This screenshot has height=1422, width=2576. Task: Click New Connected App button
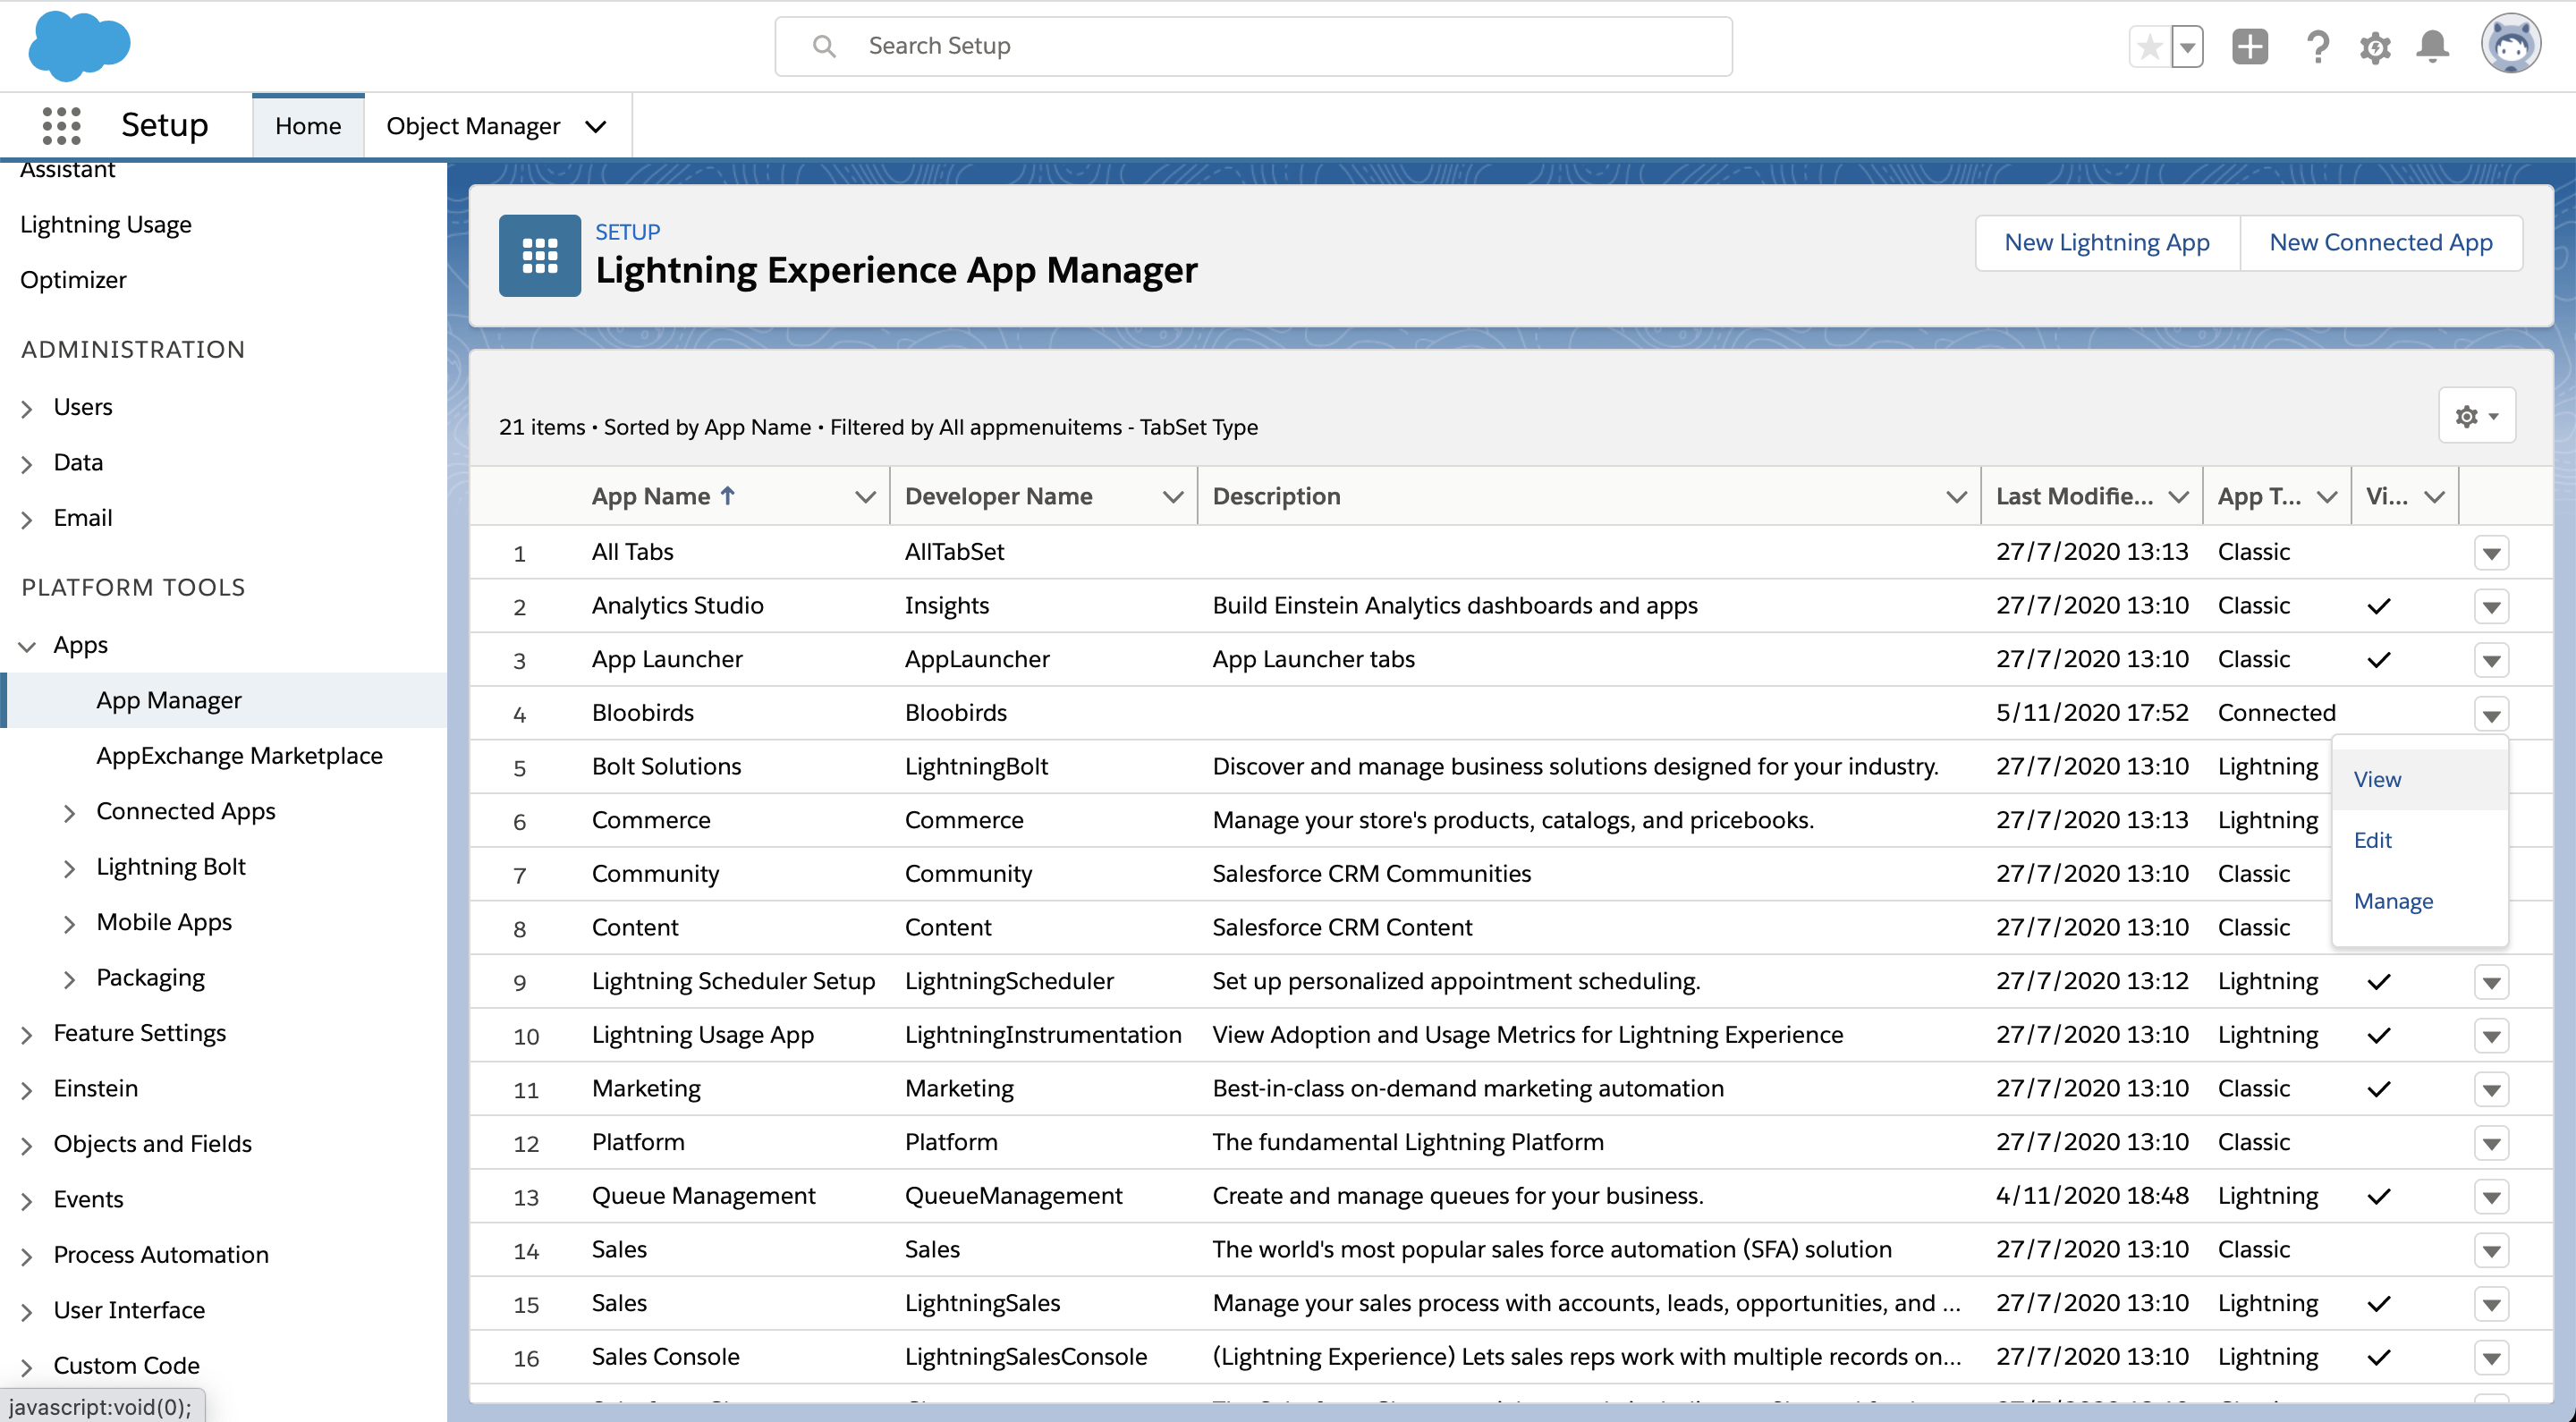click(2380, 243)
